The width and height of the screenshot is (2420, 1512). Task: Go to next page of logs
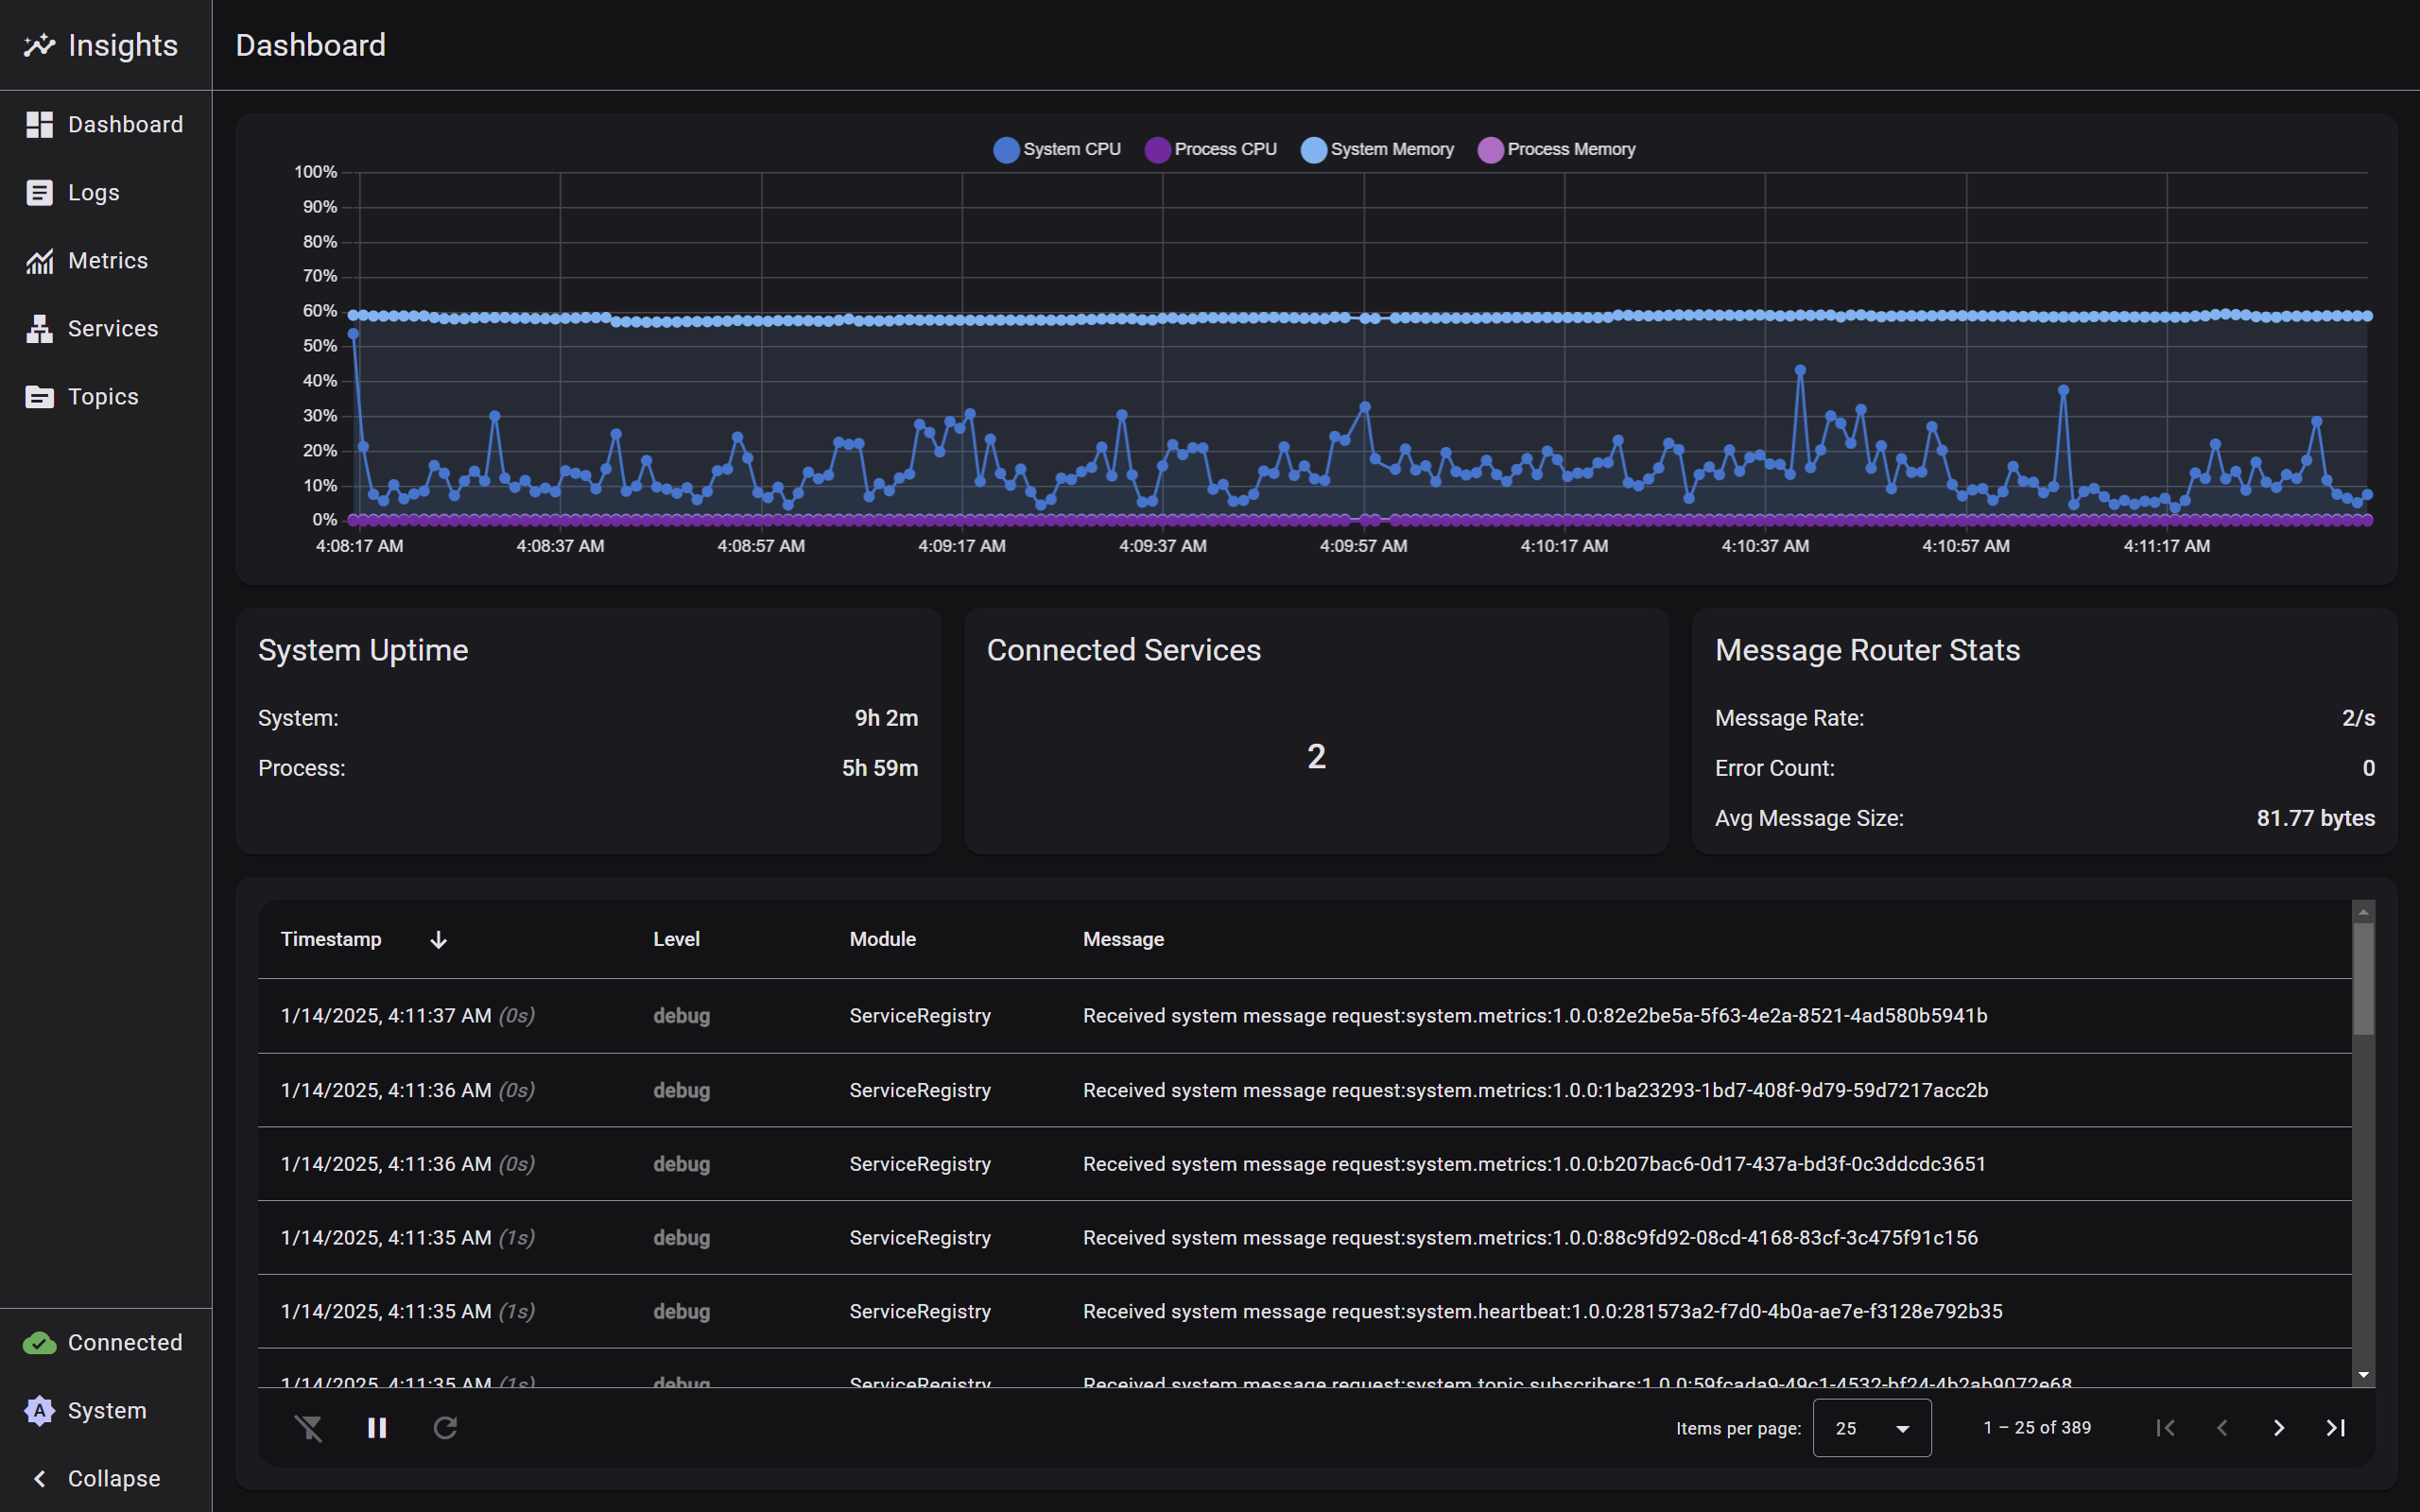(x=2279, y=1428)
